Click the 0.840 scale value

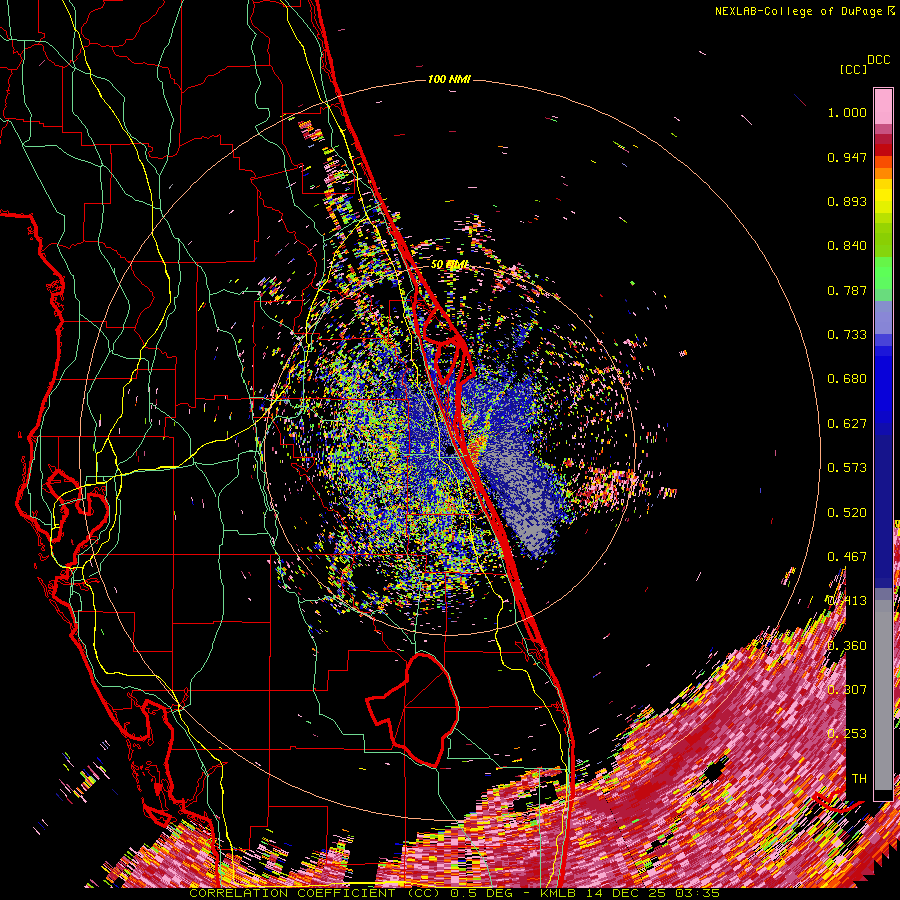[847, 246]
